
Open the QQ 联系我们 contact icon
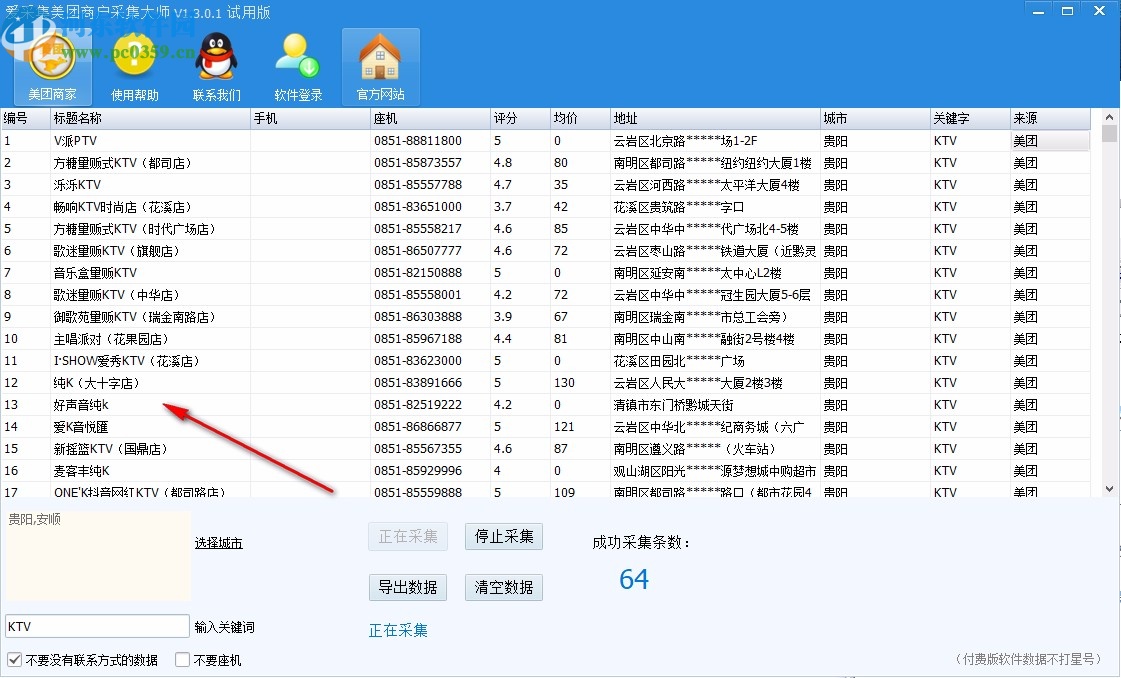pos(215,66)
